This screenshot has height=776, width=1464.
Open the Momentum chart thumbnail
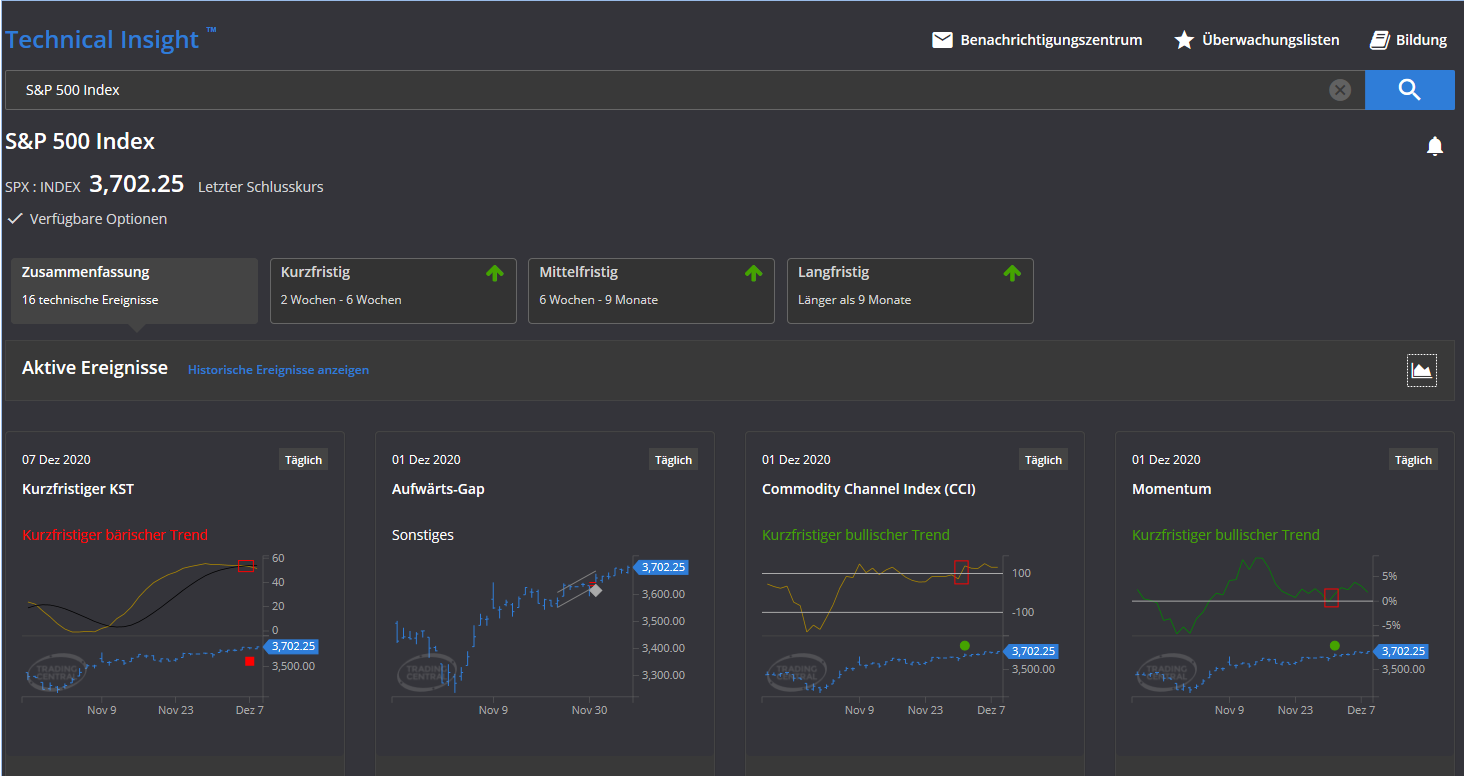(1280, 634)
